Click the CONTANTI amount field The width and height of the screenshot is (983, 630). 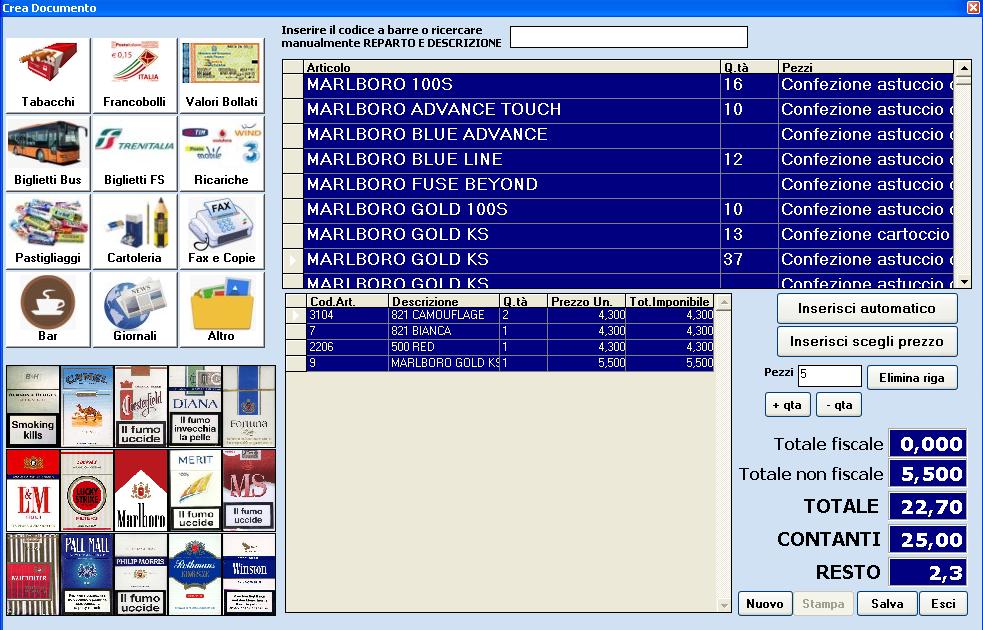click(x=928, y=540)
